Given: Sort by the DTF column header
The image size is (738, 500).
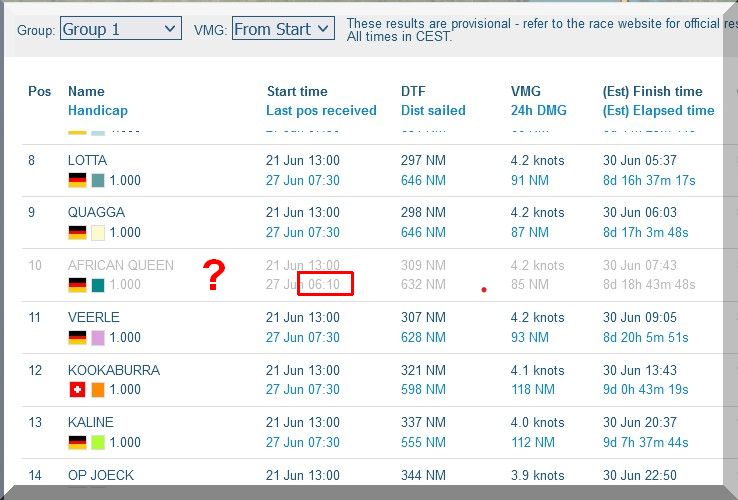Looking at the screenshot, I should (x=413, y=91).
